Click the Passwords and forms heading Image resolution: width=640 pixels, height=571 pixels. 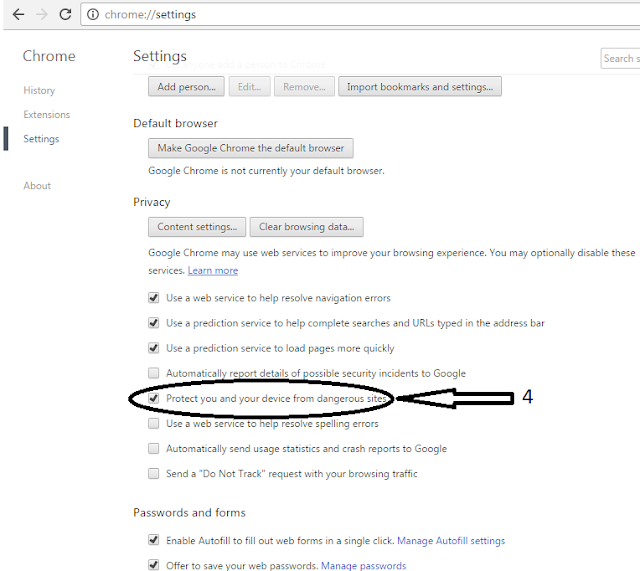tap(189, 513)
